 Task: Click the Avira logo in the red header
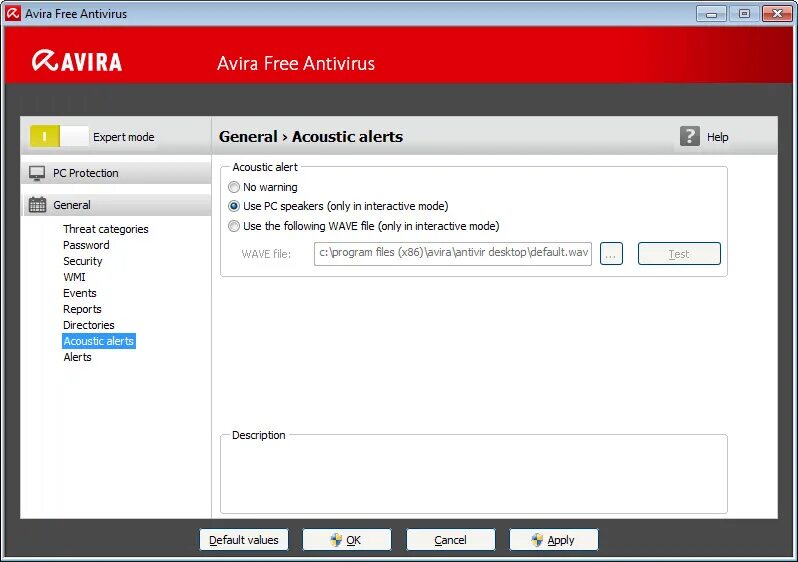tap(77, 61)
